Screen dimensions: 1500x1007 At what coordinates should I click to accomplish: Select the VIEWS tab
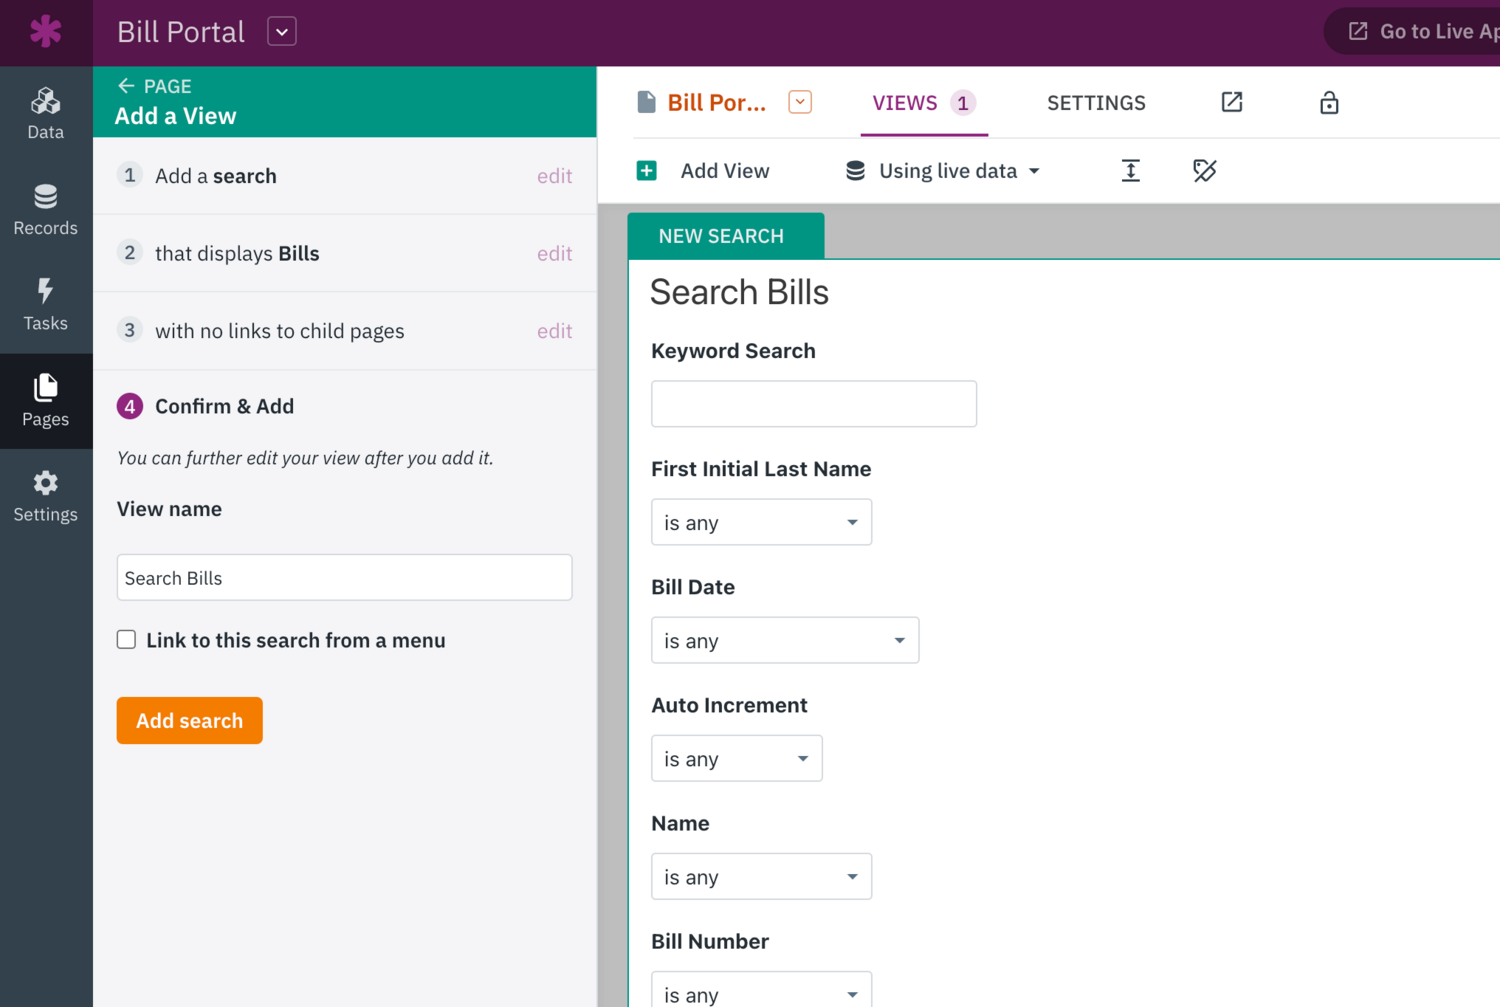[x=905, y=102]
